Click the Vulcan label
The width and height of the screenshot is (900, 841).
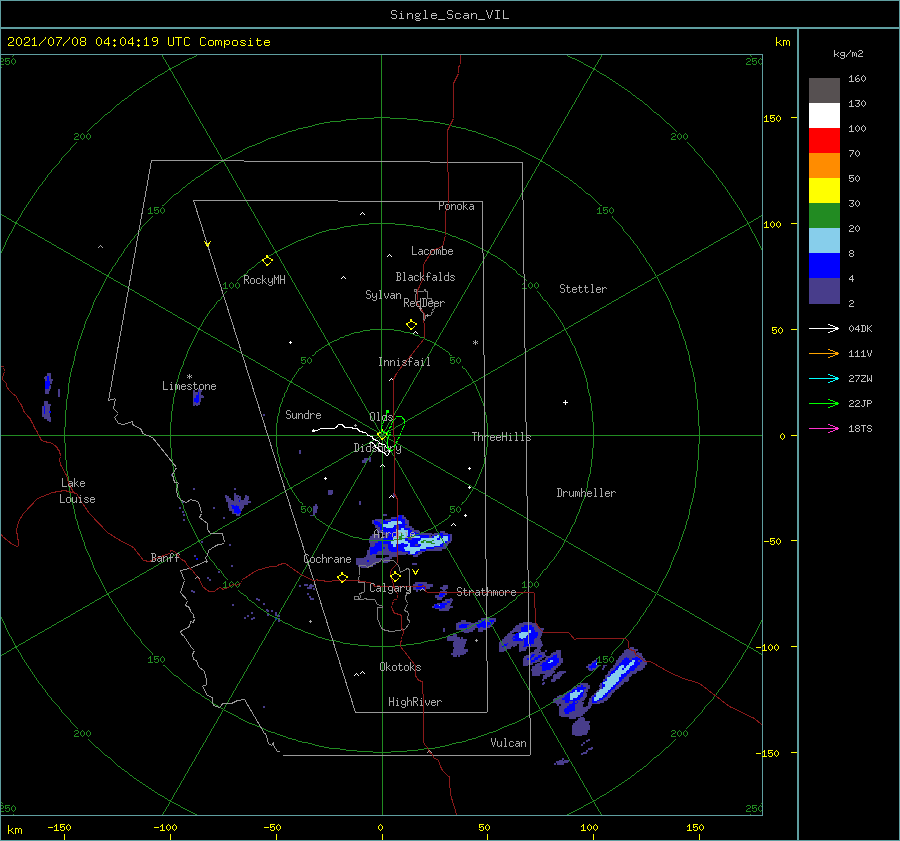[x=508, y=742]
